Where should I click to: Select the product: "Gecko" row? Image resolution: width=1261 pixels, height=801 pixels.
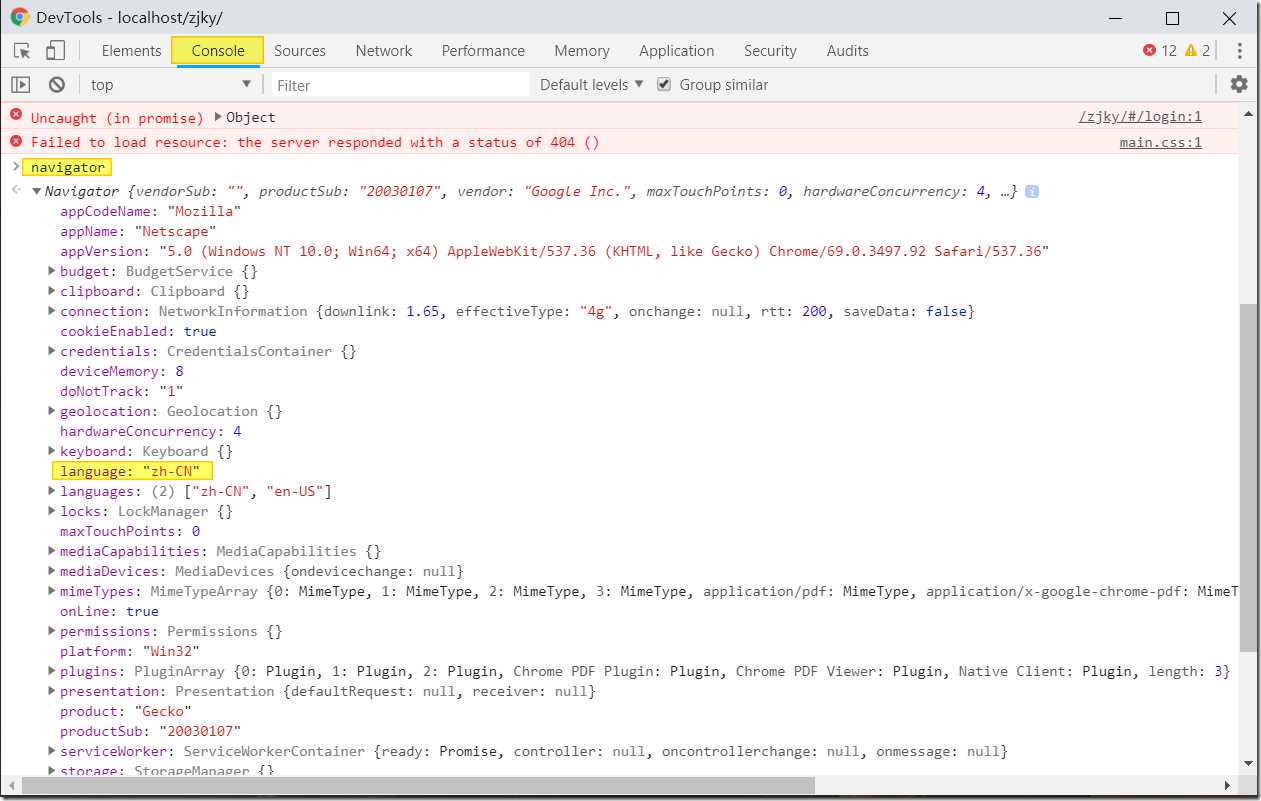[126, 711]
